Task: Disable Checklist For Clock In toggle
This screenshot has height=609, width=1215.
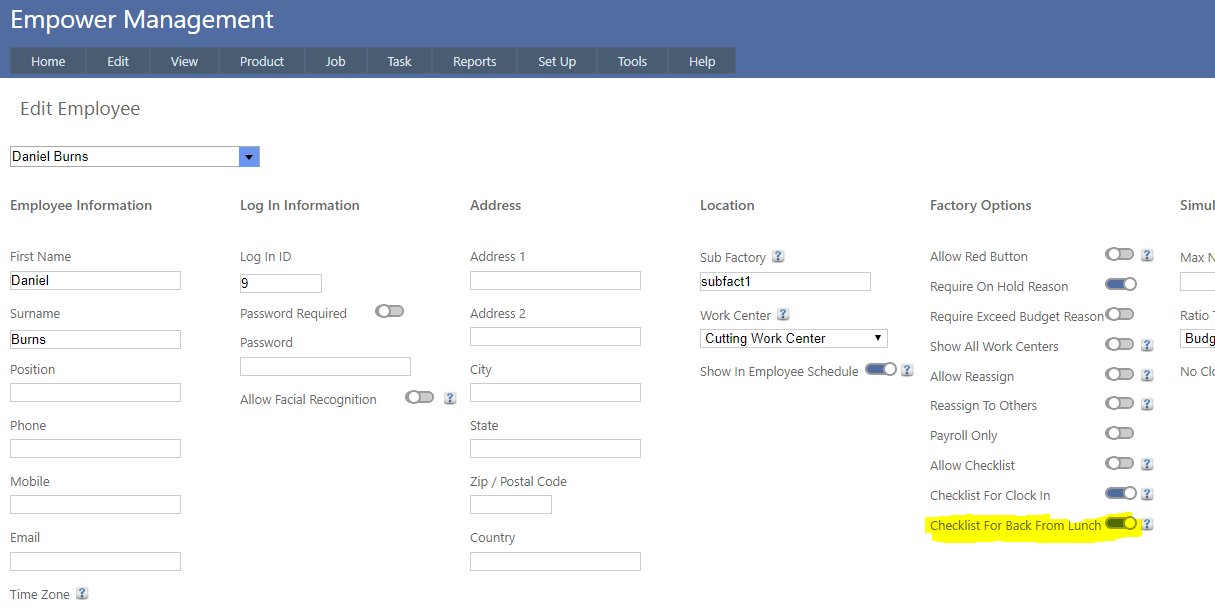Action: tap(1120, 494)
